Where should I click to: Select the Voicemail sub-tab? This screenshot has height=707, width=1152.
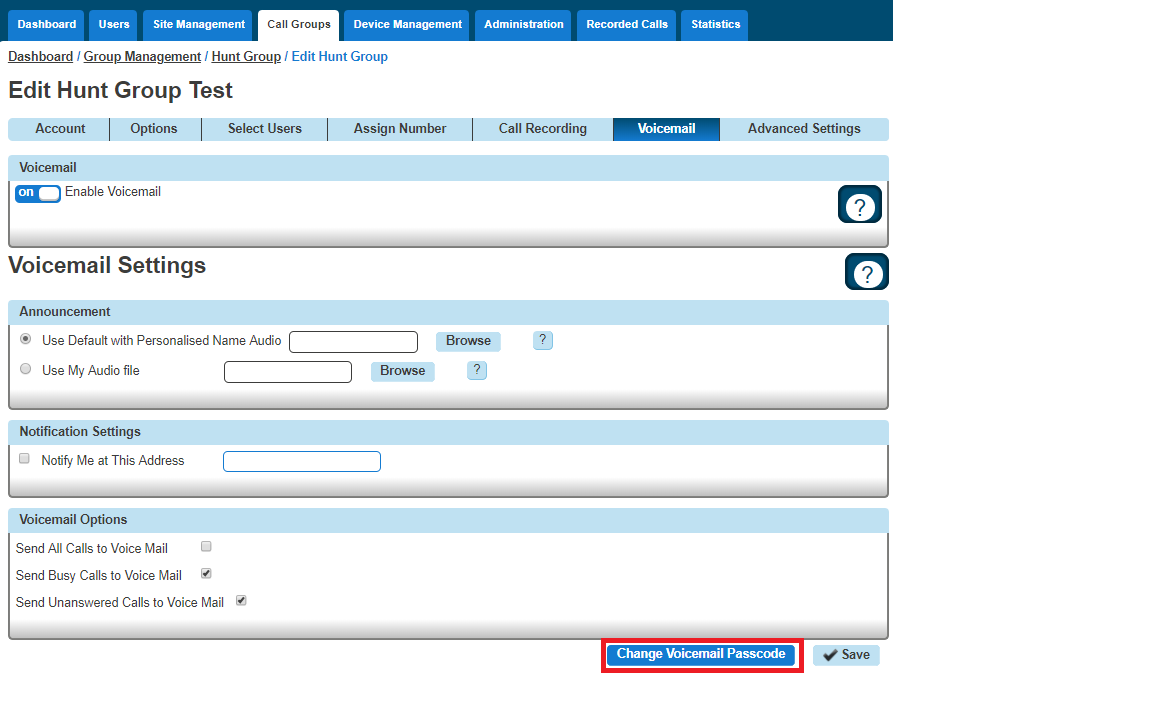(x=666, y=129)
